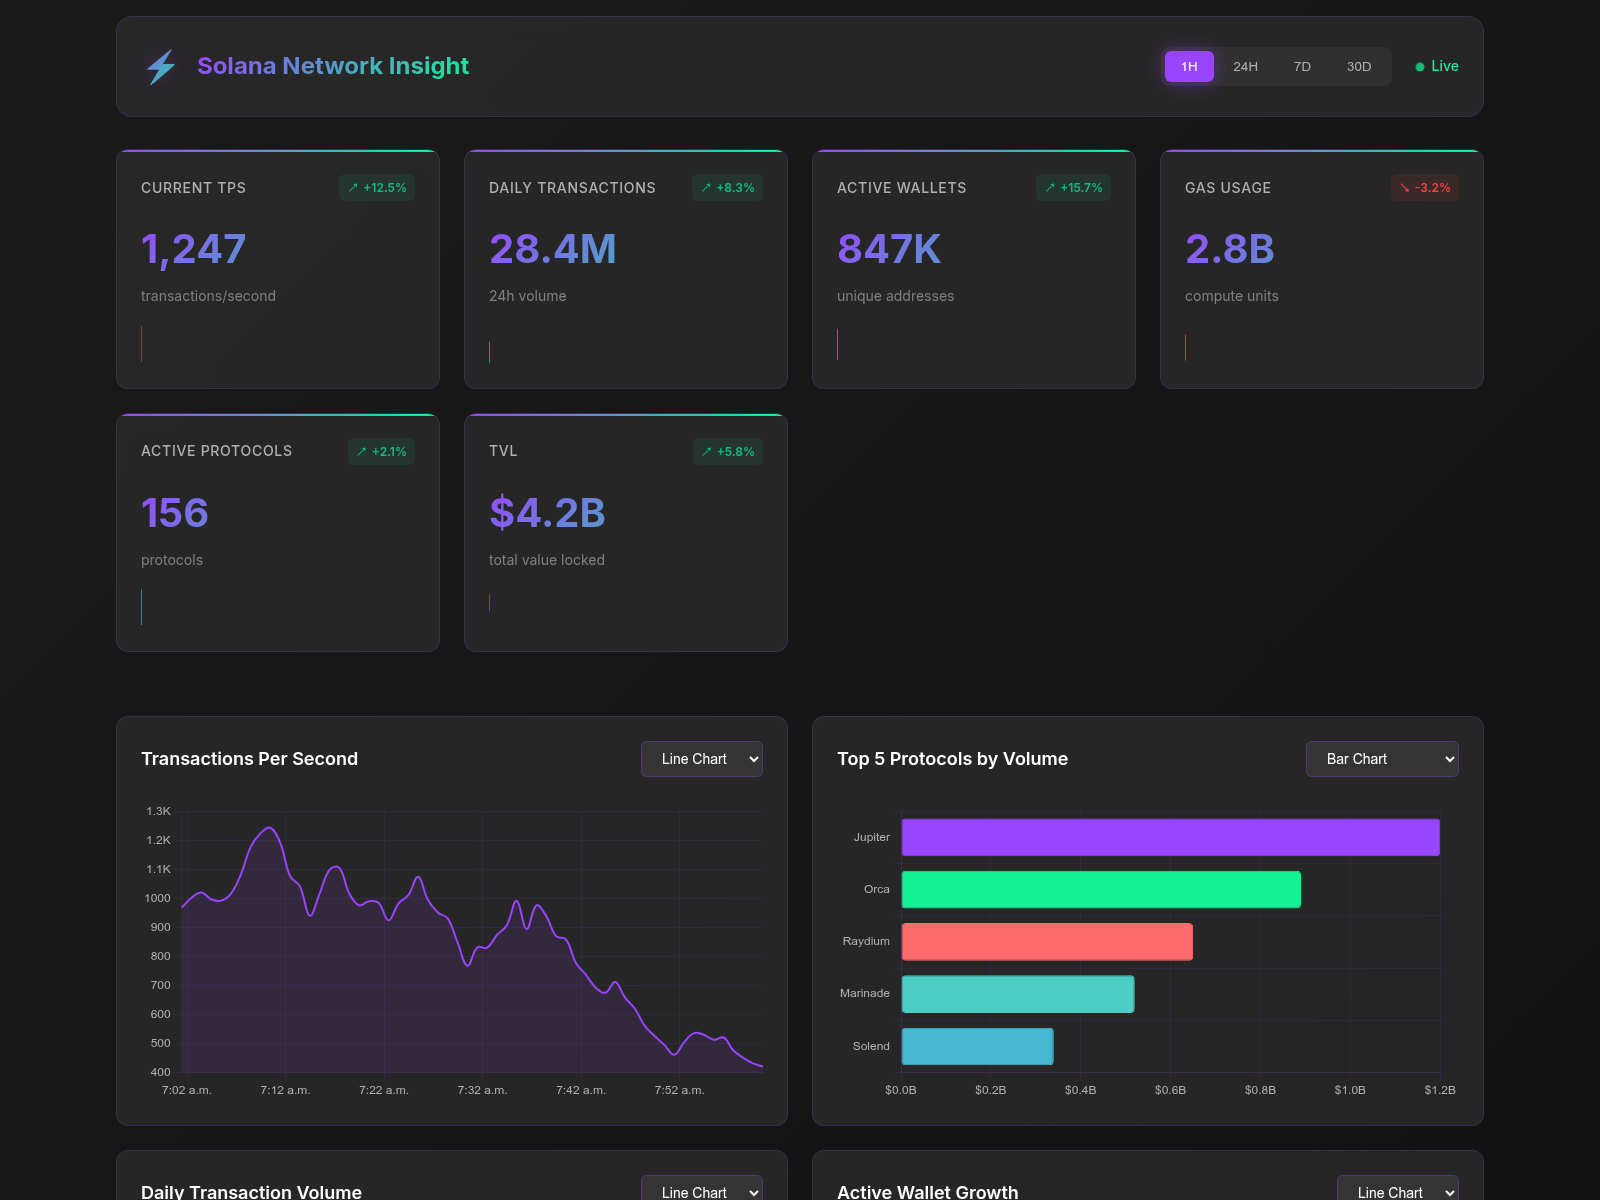Viewport: 1600px width, 1200px height.
Task: Click the 2.8B Gas Usage value
Action: click(x=1230, y=249)
